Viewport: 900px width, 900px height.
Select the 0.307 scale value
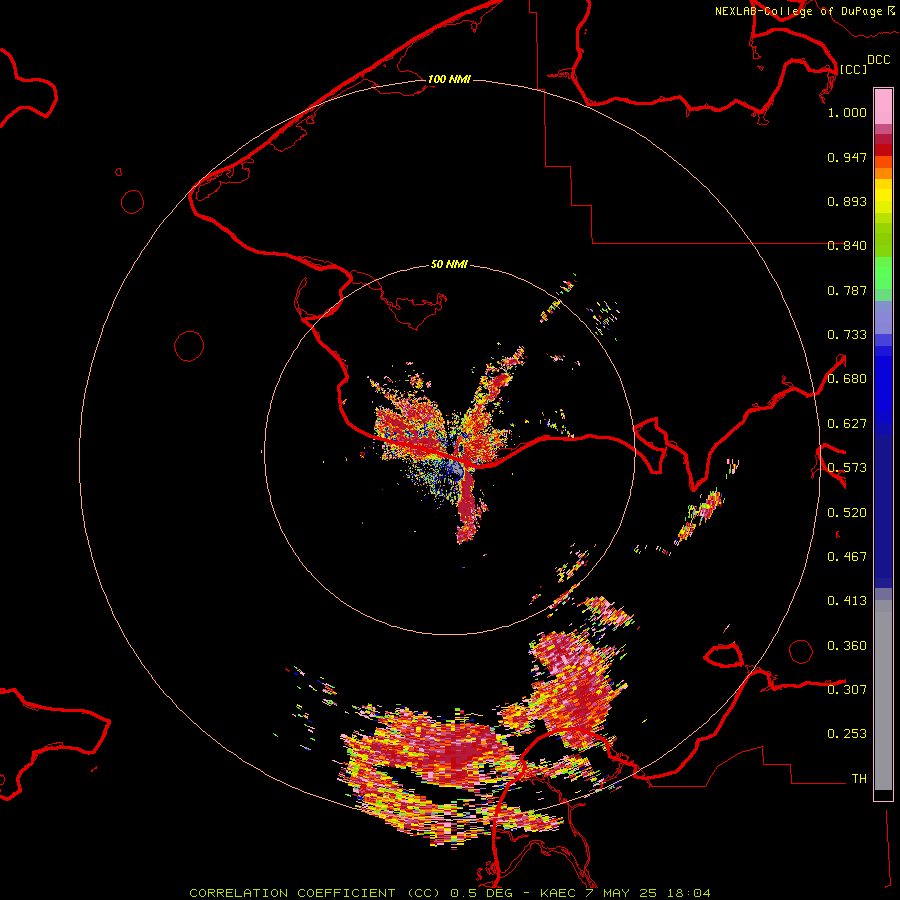tap(847, 689)
